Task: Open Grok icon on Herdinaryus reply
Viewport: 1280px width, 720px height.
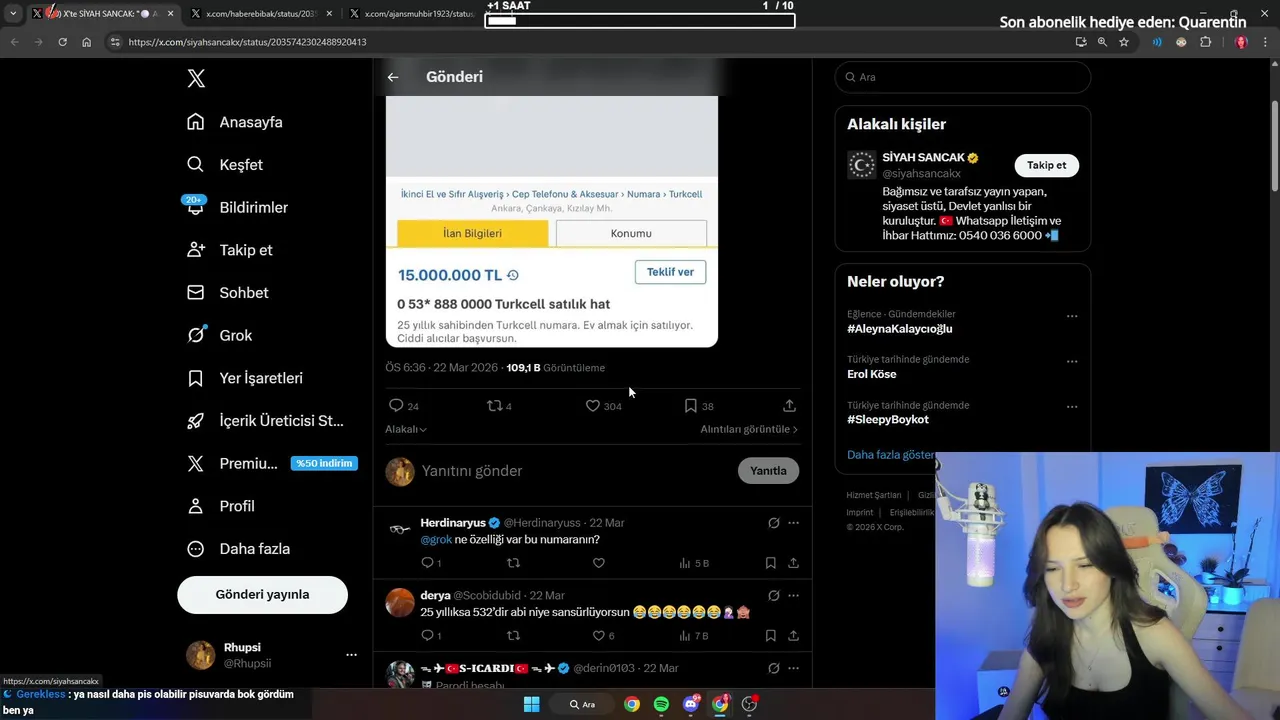Action: pos(773,523)
